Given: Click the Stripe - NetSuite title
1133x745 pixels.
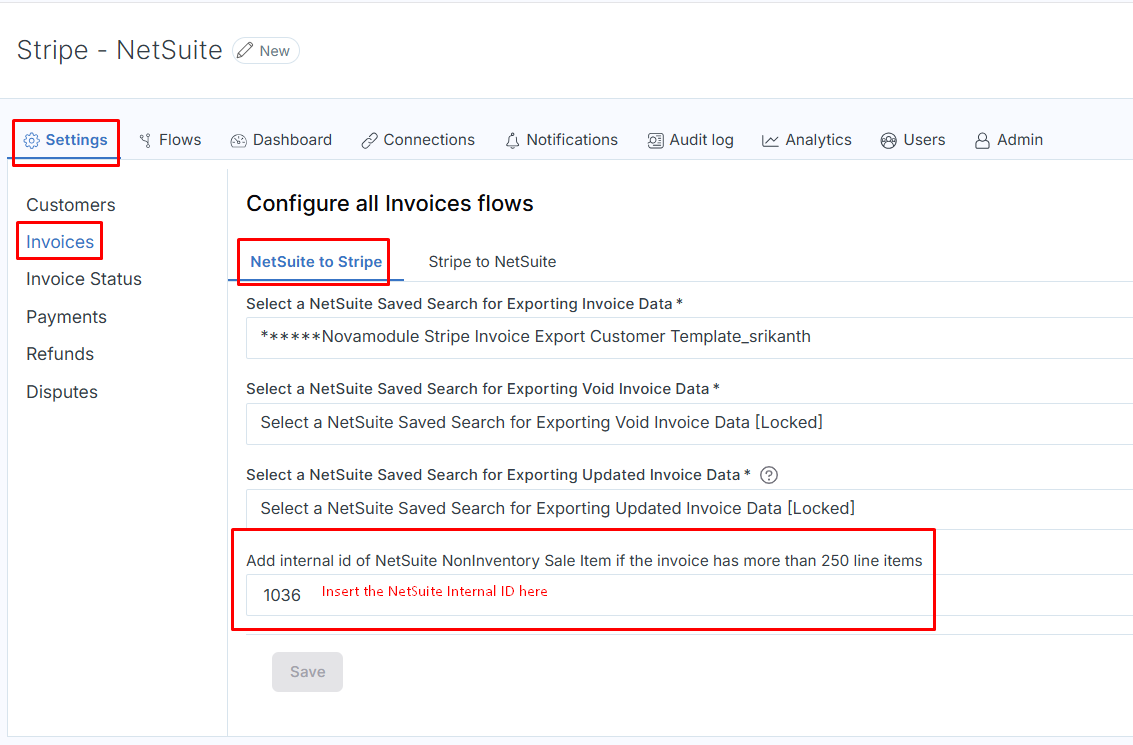Looking at the screenshot, I should [x=119, y=50].
